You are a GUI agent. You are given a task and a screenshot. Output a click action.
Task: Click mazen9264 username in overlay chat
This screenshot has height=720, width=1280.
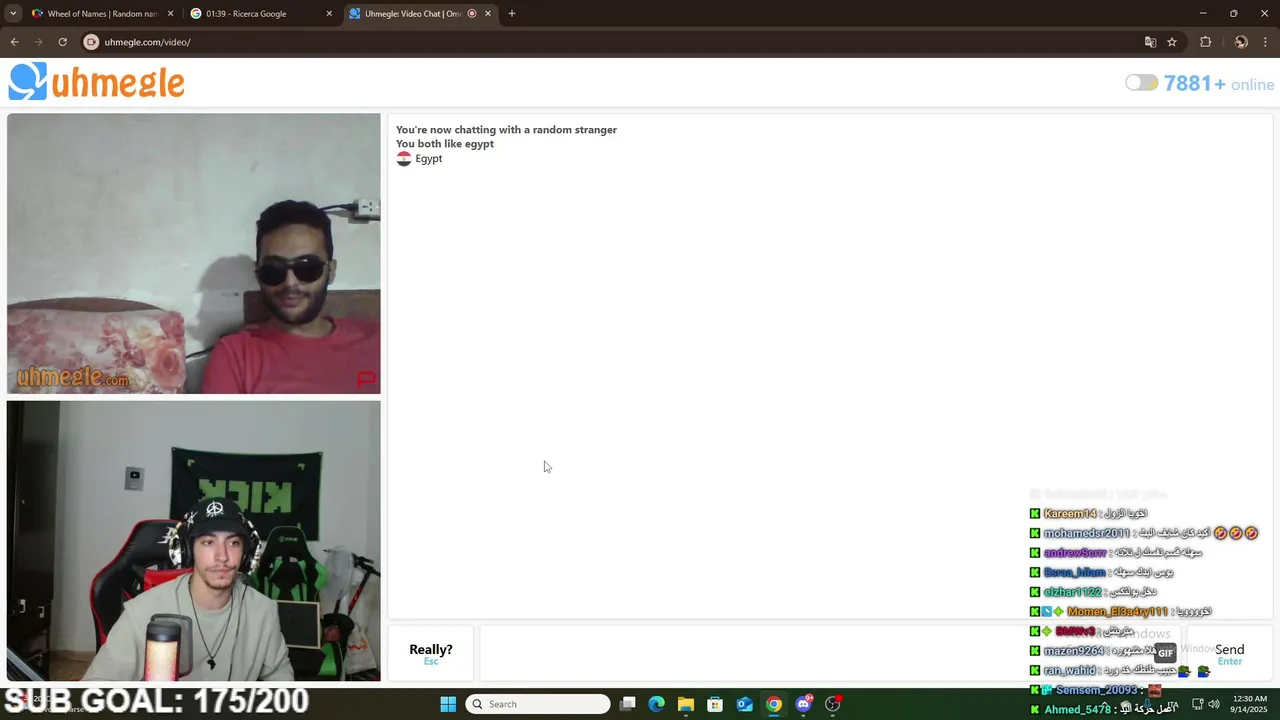(x=1074, y=651)
